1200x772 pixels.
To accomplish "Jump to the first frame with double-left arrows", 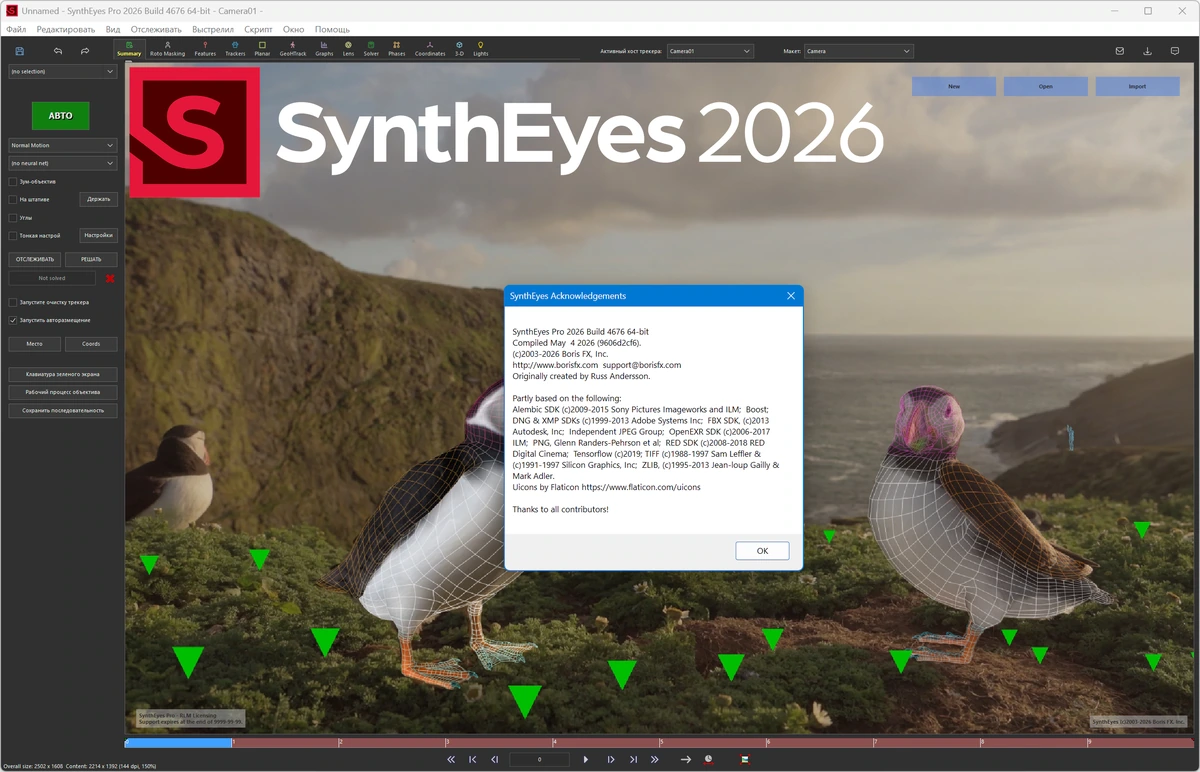I will (451, 760).
